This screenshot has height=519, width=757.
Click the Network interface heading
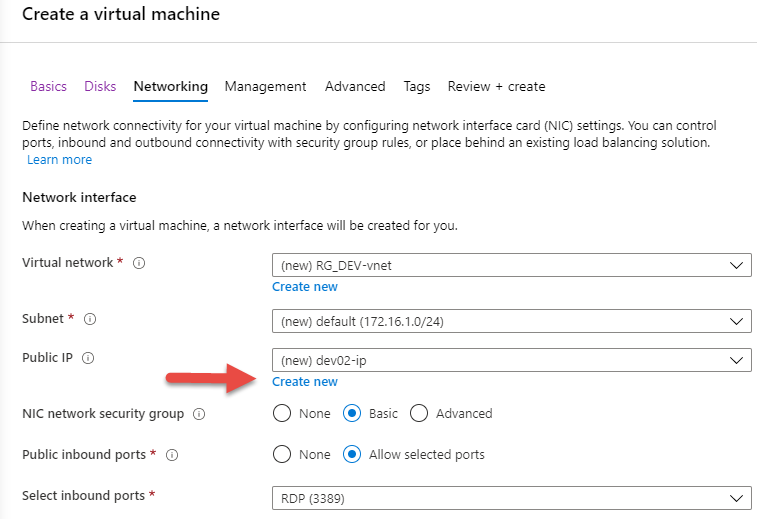[x=79, y=197]
